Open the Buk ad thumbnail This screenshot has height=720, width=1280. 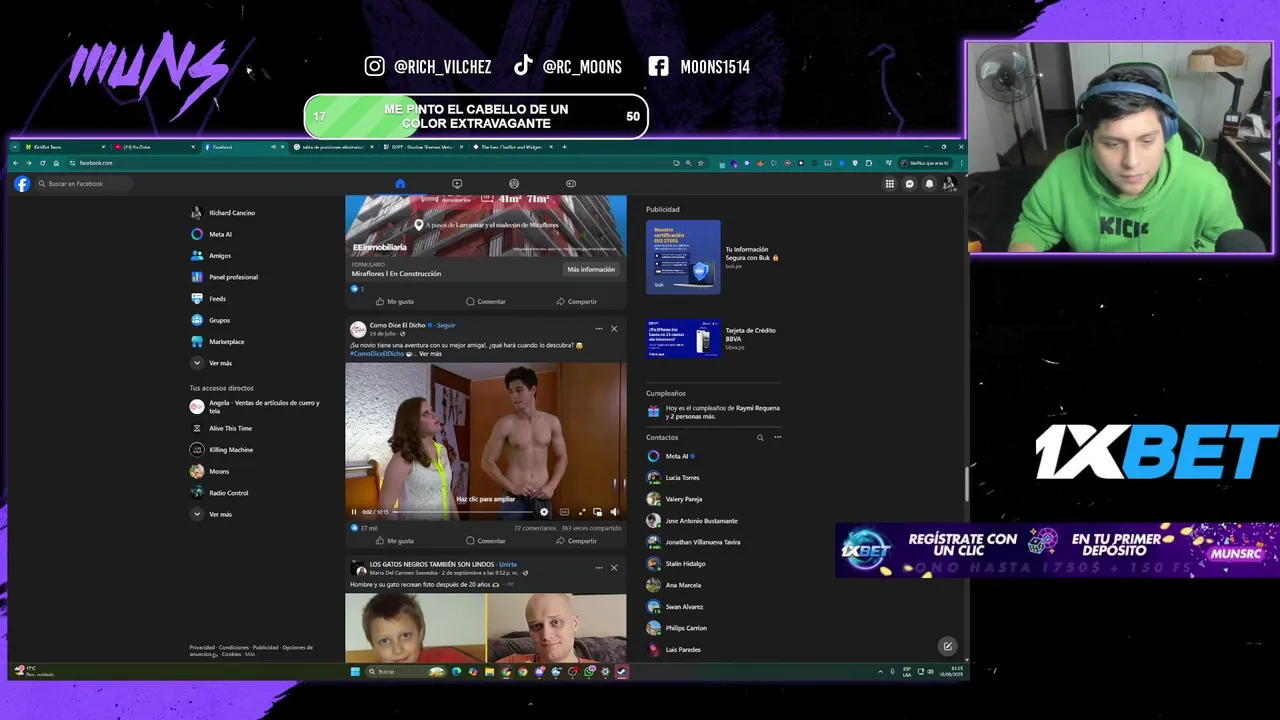683,257
